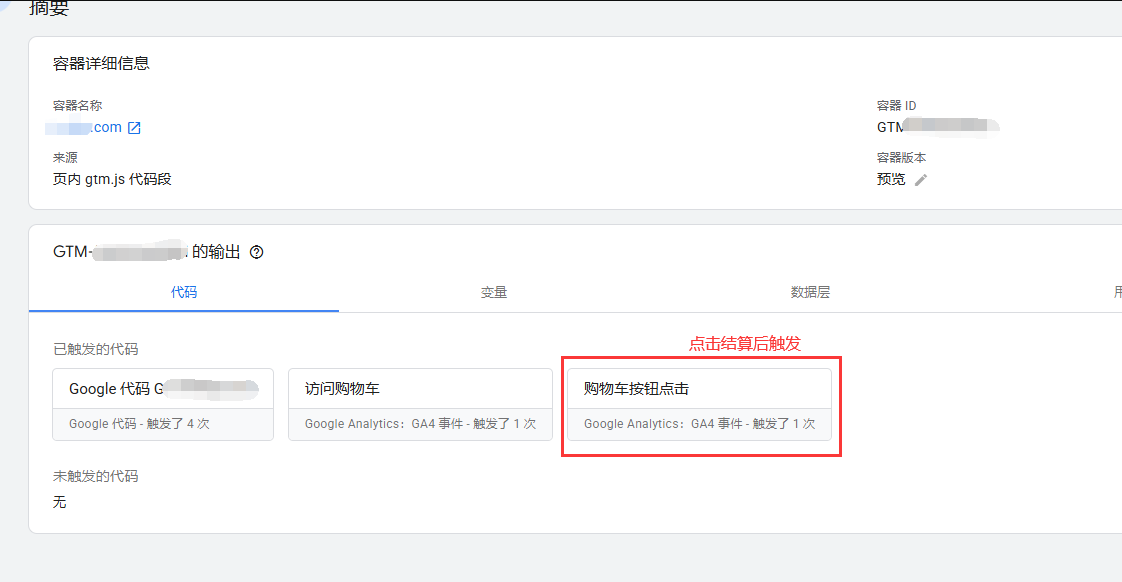
Task: Click the Google 代码 - 触发了 4 次 text
Action: [x=139, y=424]
